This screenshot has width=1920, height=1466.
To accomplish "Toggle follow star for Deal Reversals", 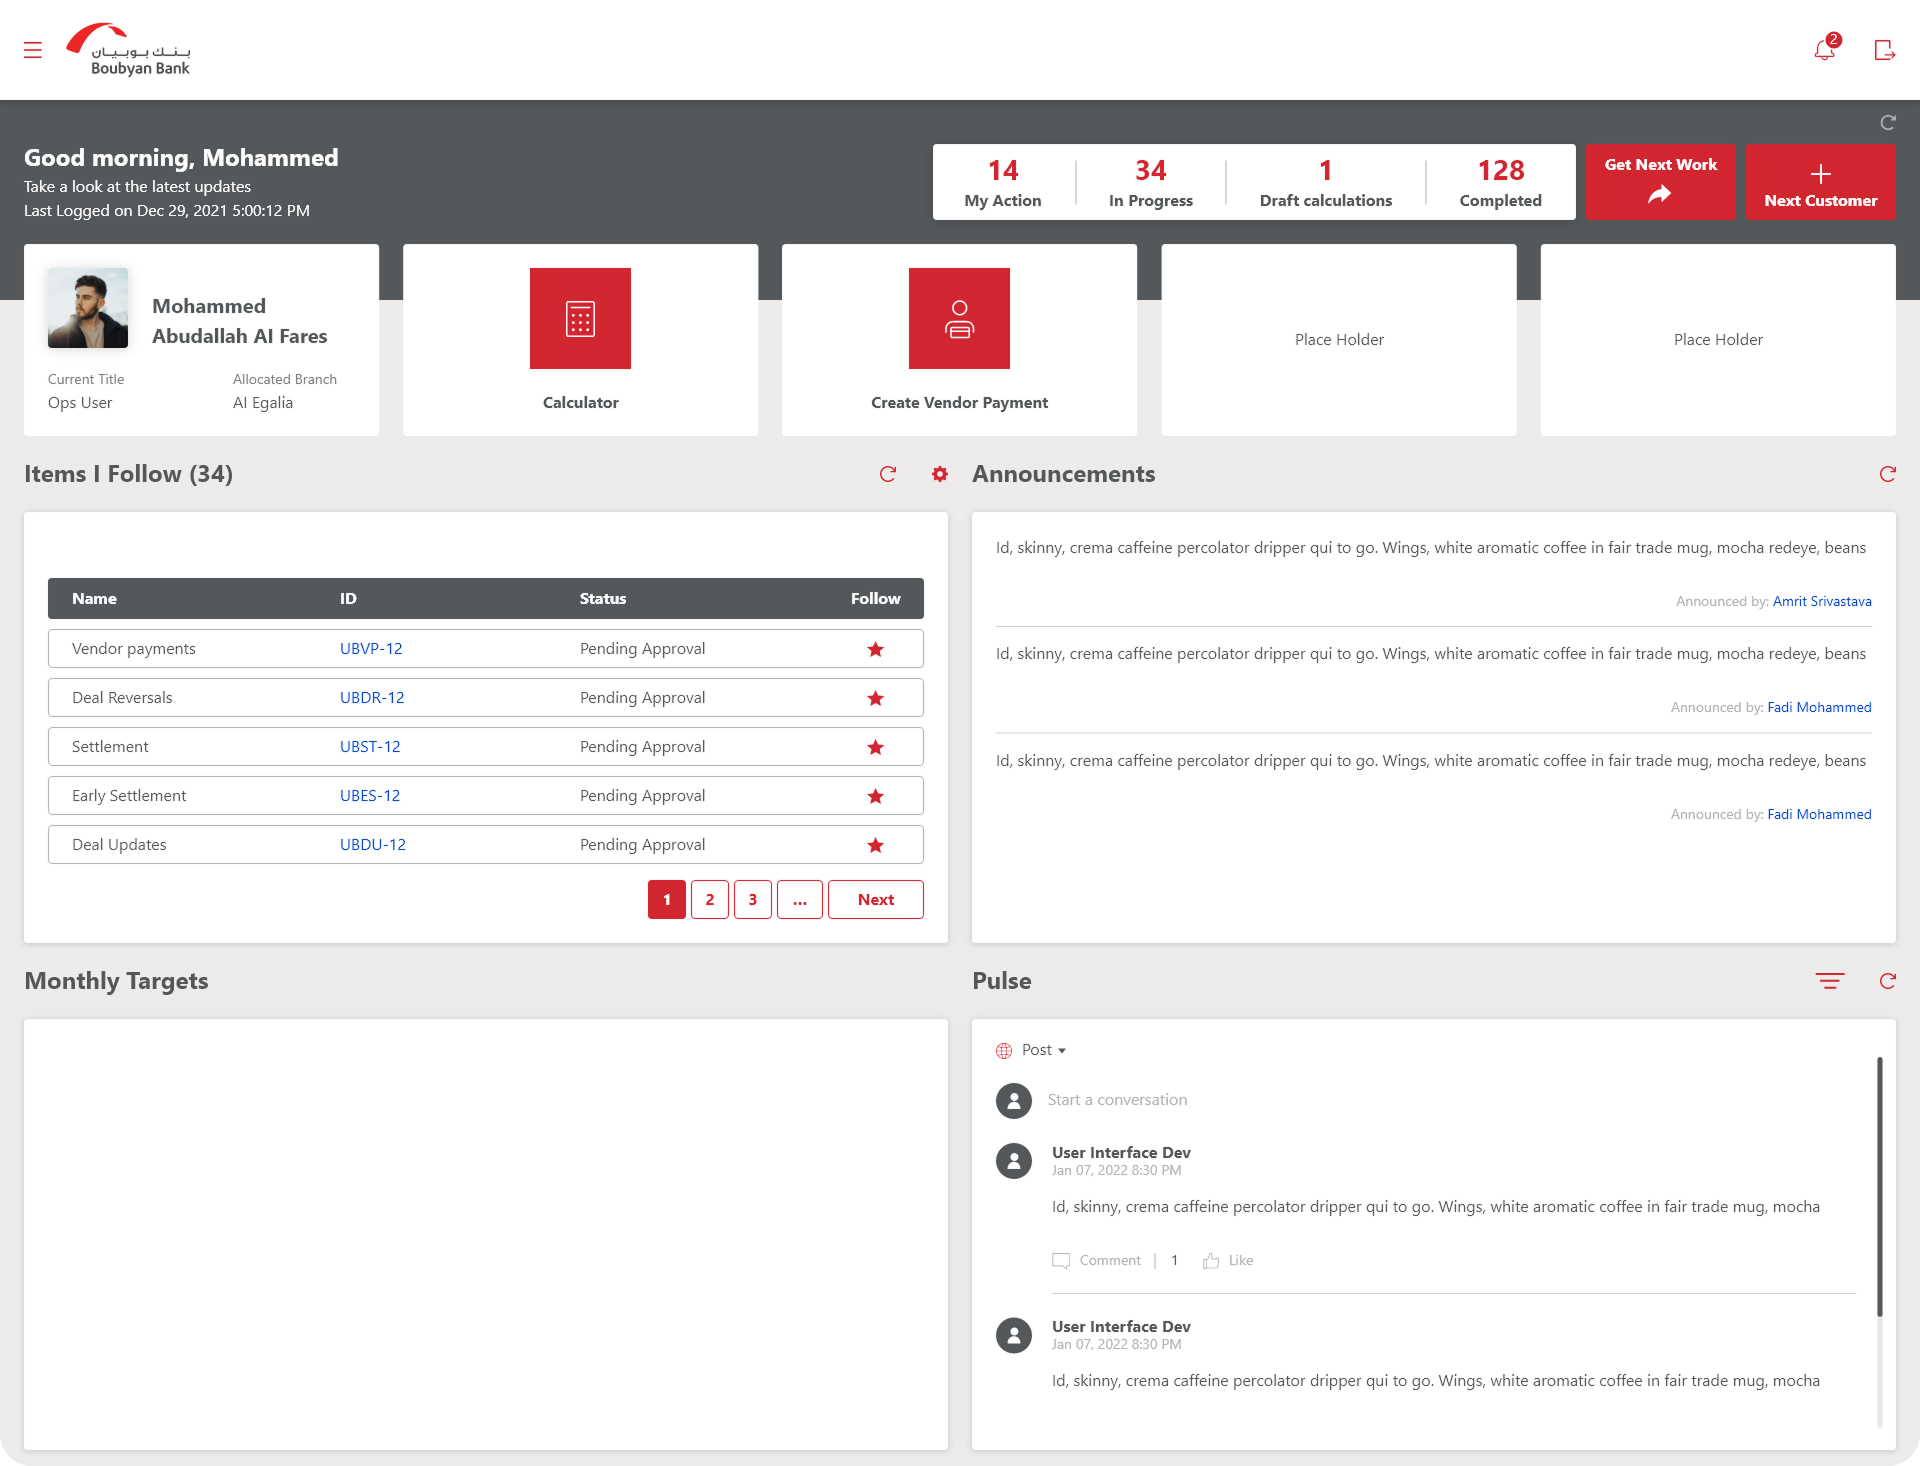I will tap(875, 698).
